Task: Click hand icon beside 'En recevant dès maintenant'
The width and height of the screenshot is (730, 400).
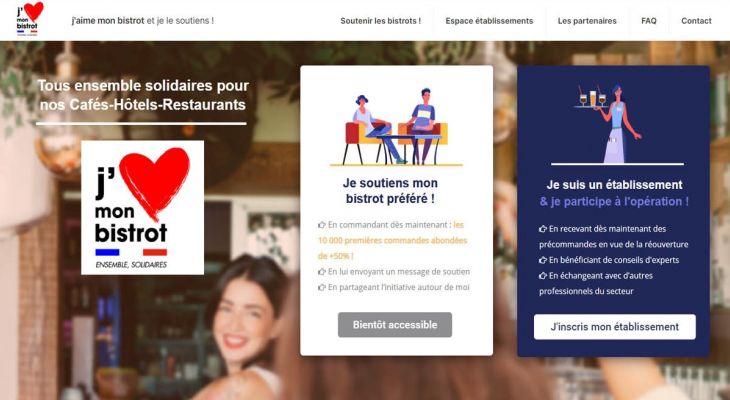Action: (x=543, y=229)
